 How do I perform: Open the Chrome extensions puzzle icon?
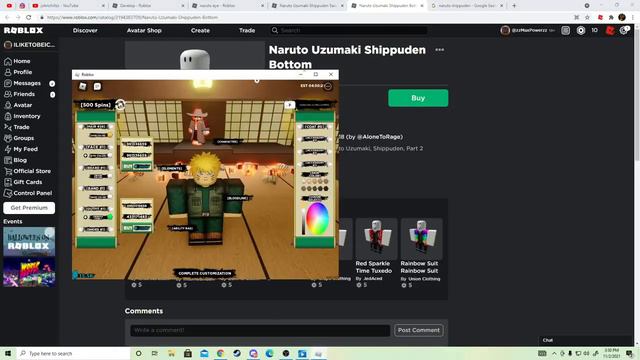coord(611,17)
